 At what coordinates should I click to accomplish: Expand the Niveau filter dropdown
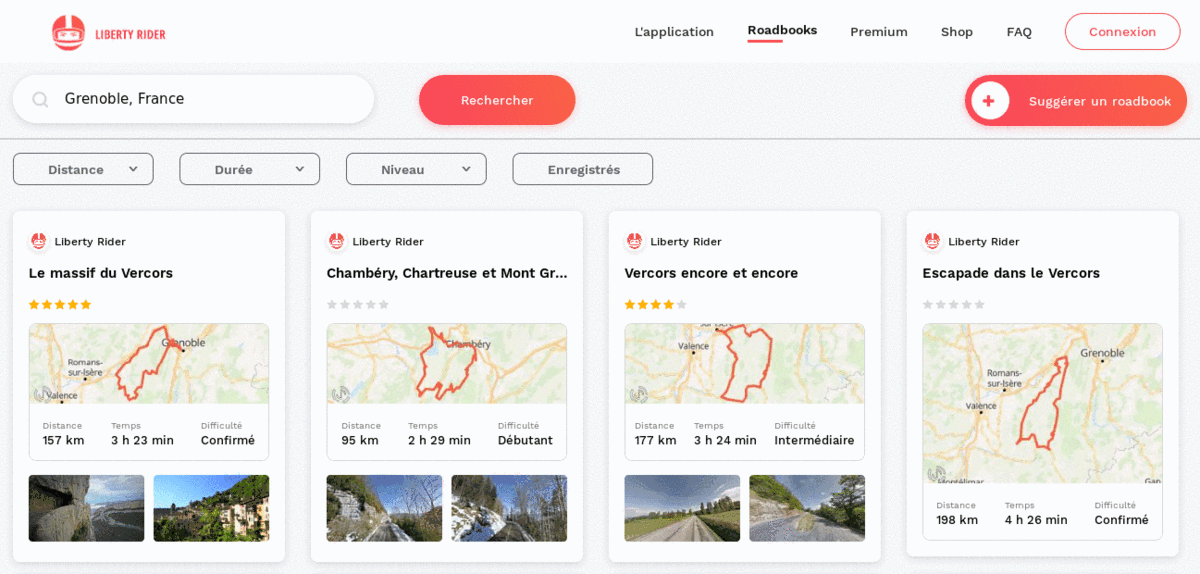point(416,169)
